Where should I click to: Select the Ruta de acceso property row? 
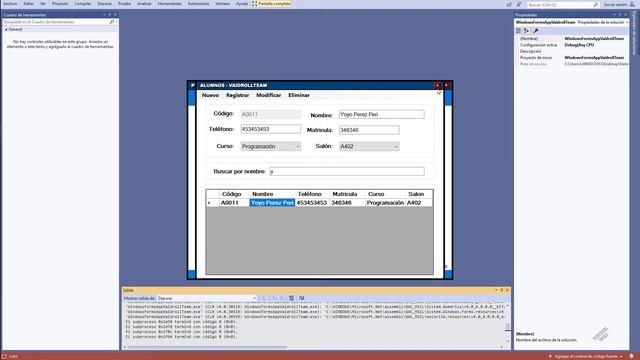point(571,64)
